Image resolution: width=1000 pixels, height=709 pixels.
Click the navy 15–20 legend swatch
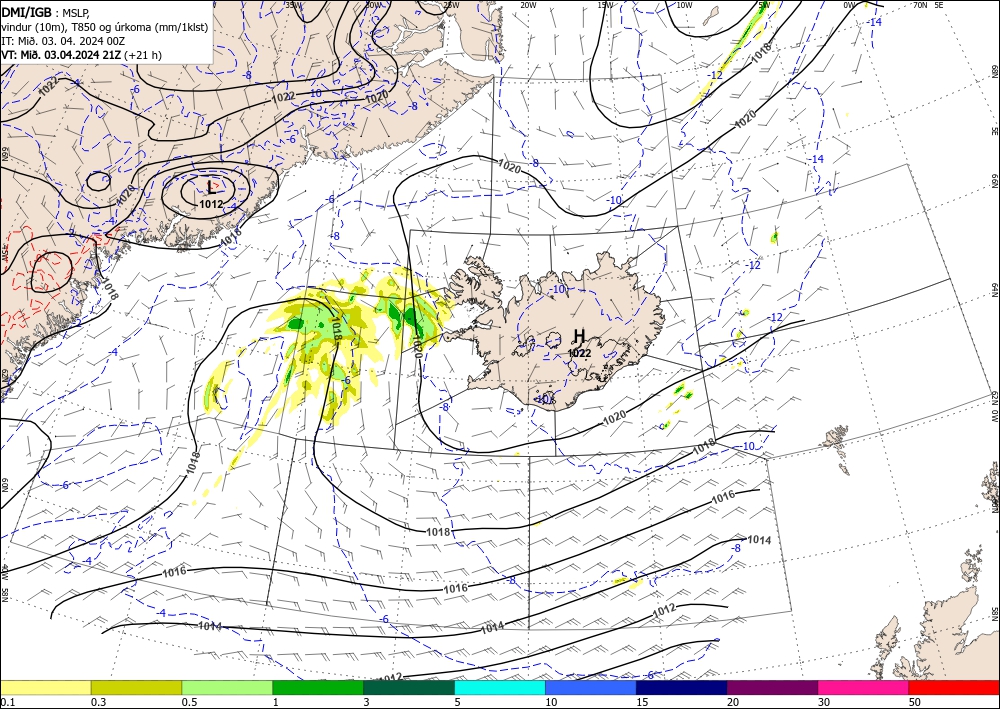click(682, 687)
